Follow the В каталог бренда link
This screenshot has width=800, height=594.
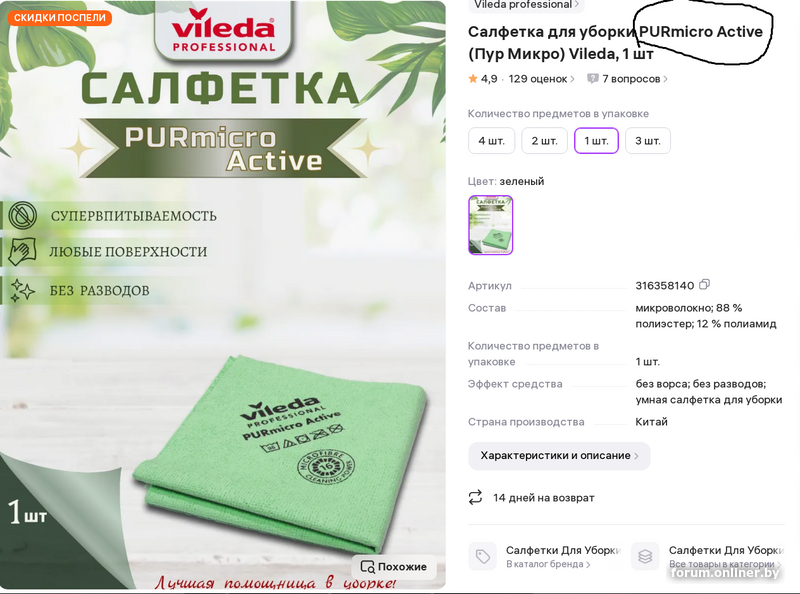[548, 564]
